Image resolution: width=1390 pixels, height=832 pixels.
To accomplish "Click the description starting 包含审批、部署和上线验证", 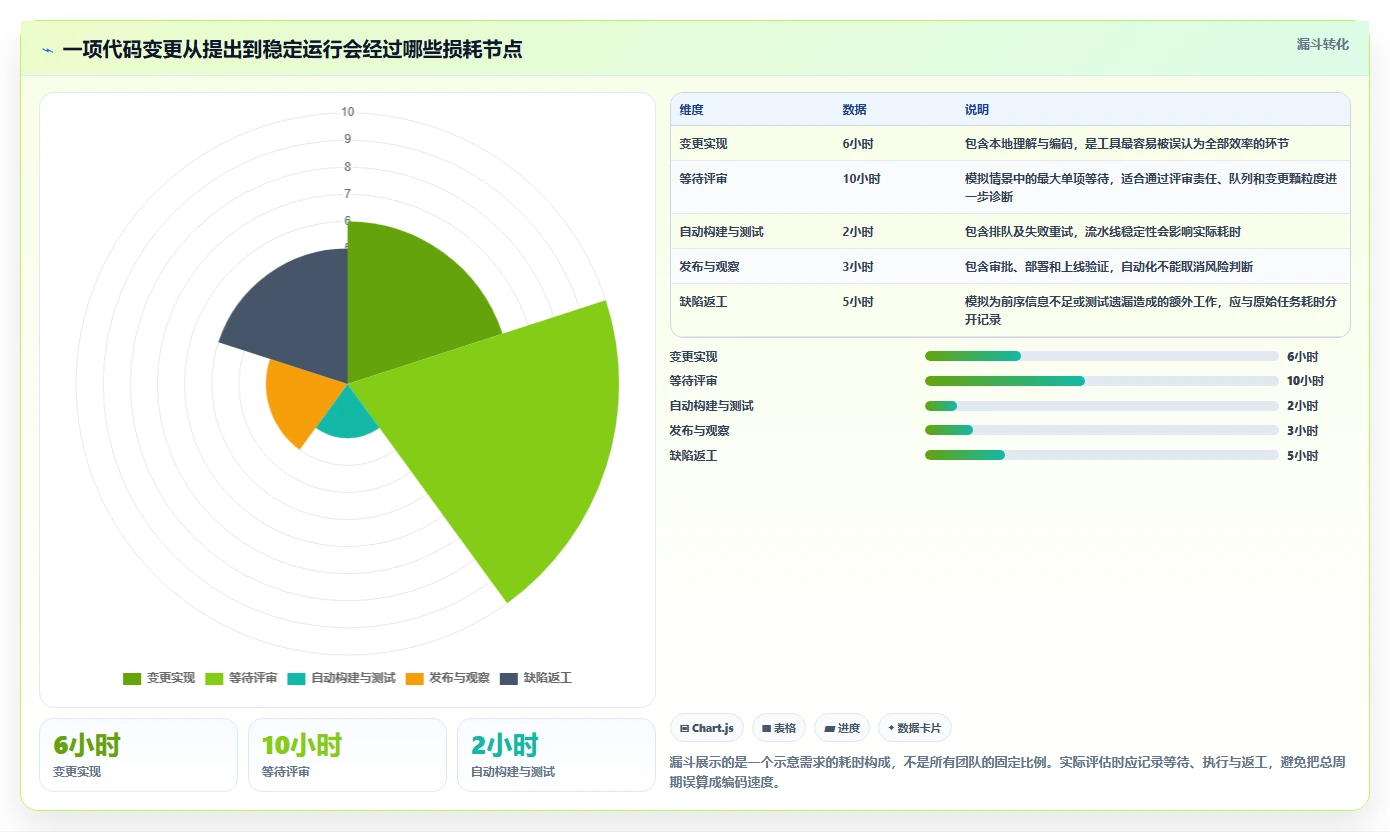I will (1108, 267).
